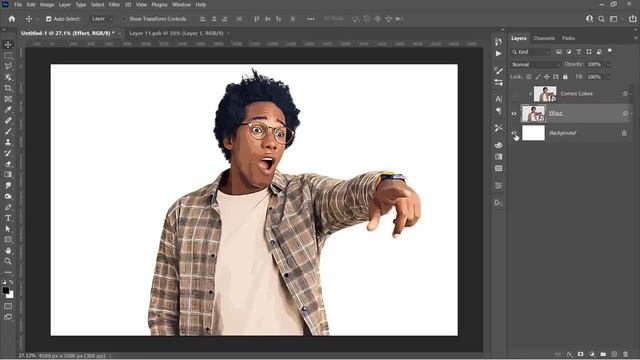Select the Zoom tool

[8, 261]
